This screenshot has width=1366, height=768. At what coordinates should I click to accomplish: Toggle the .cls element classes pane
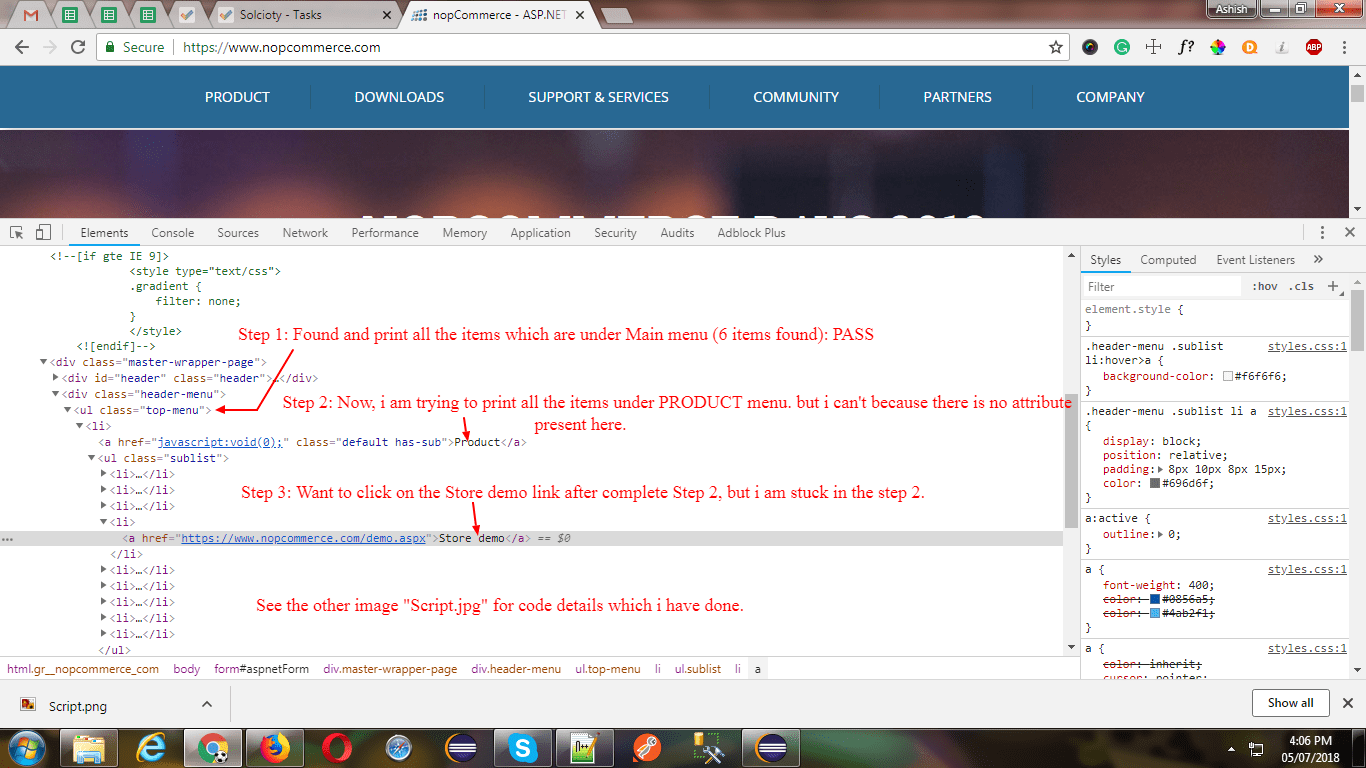tap(1301, 287)
